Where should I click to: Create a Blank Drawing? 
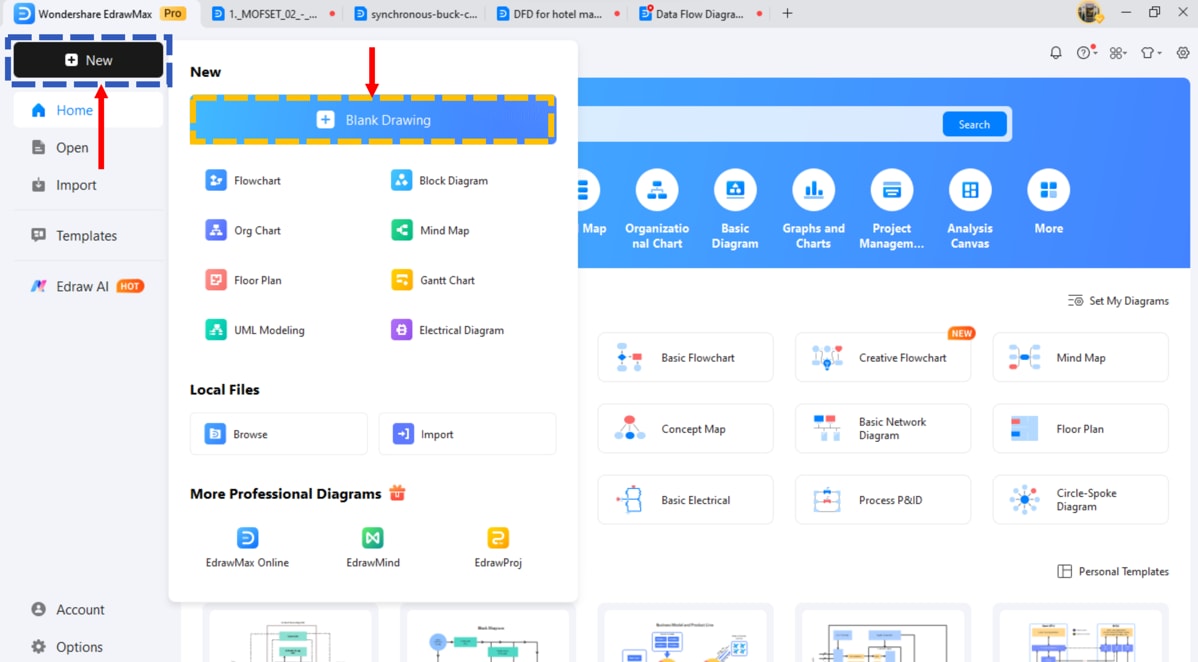click(373, 120)
